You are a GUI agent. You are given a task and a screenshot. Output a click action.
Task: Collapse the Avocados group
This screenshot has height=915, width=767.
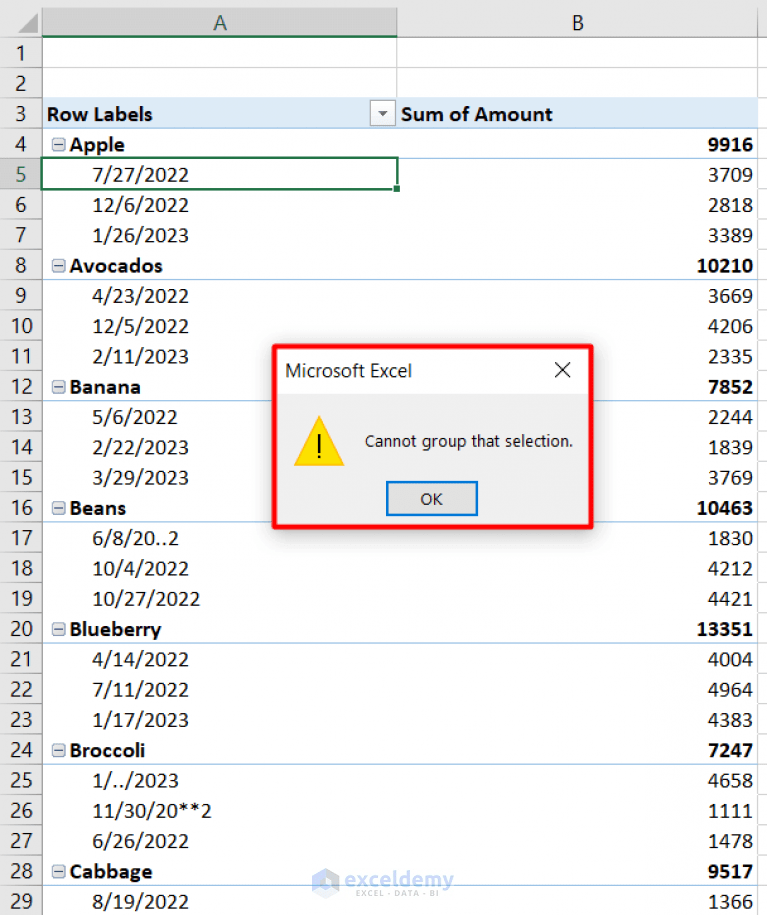click(58, 266)
